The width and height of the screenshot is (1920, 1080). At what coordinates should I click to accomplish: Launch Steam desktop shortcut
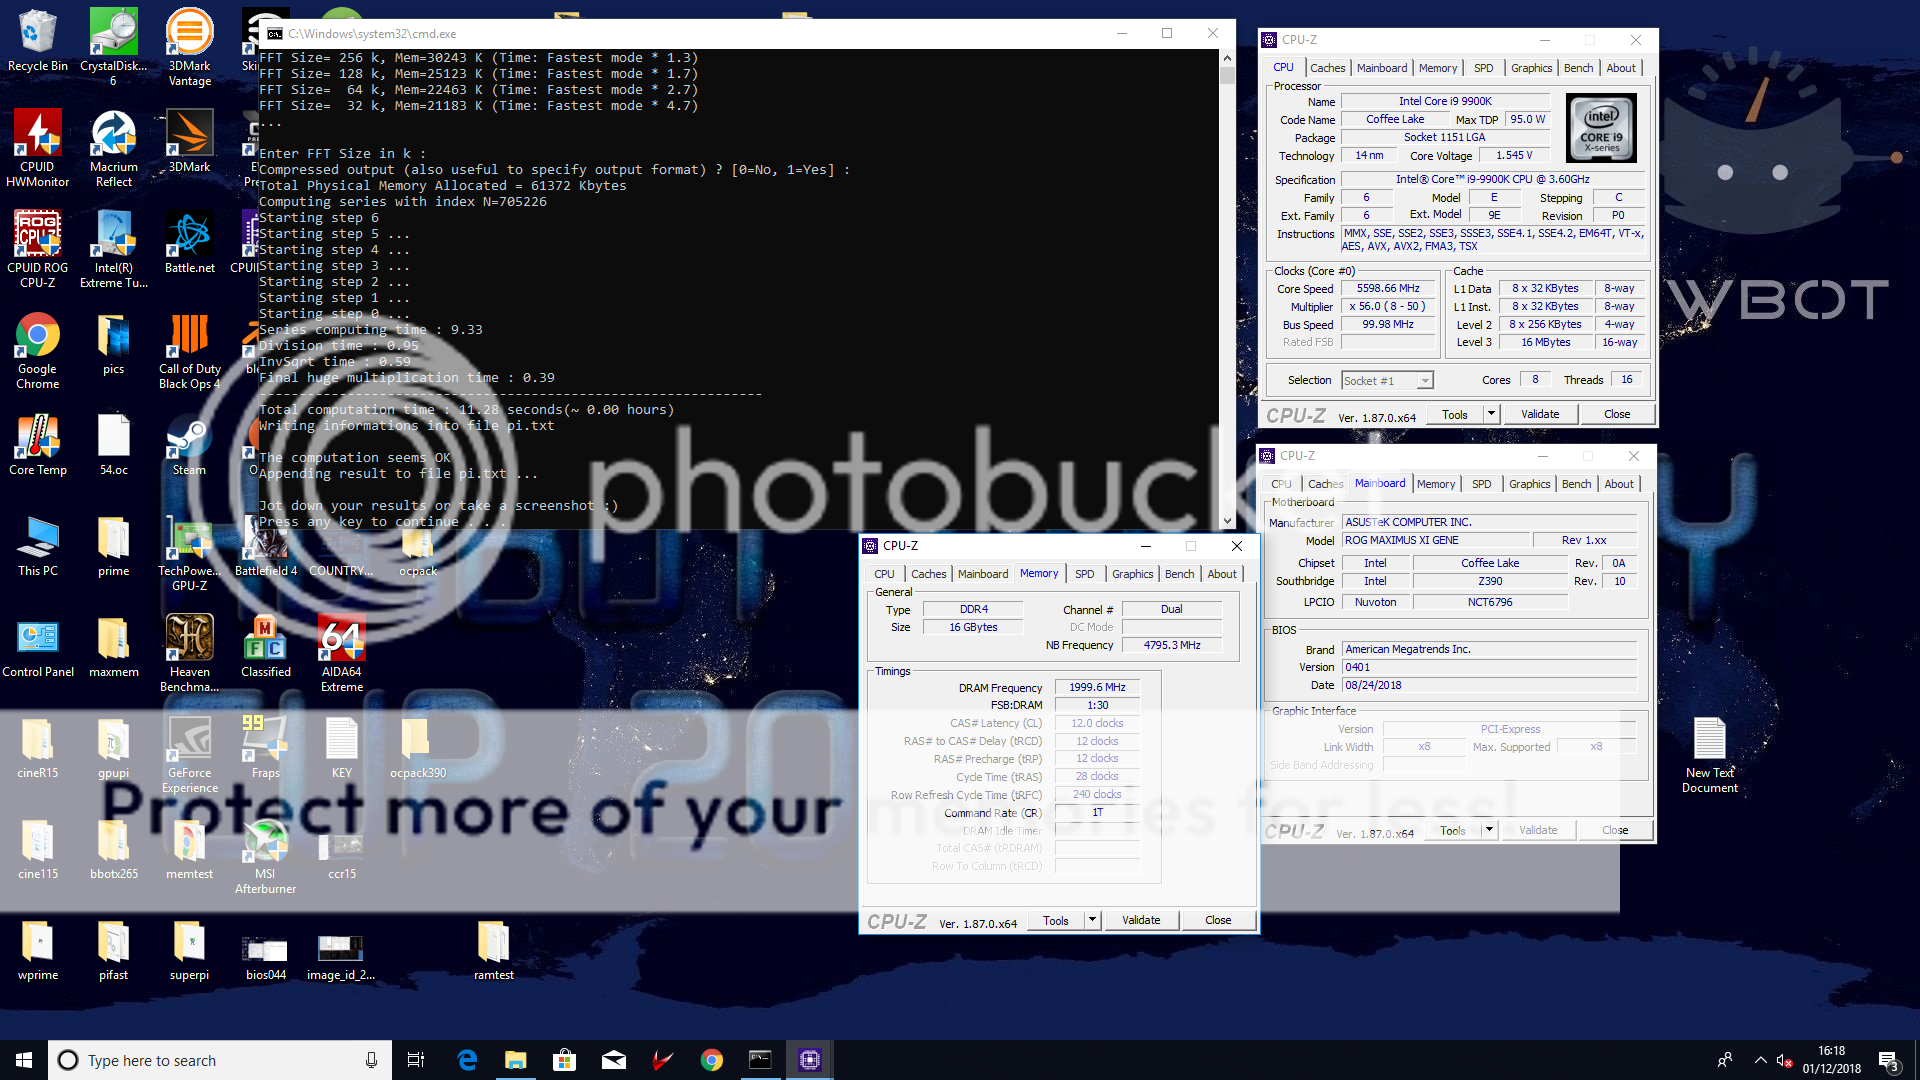(x=189, y=444)
